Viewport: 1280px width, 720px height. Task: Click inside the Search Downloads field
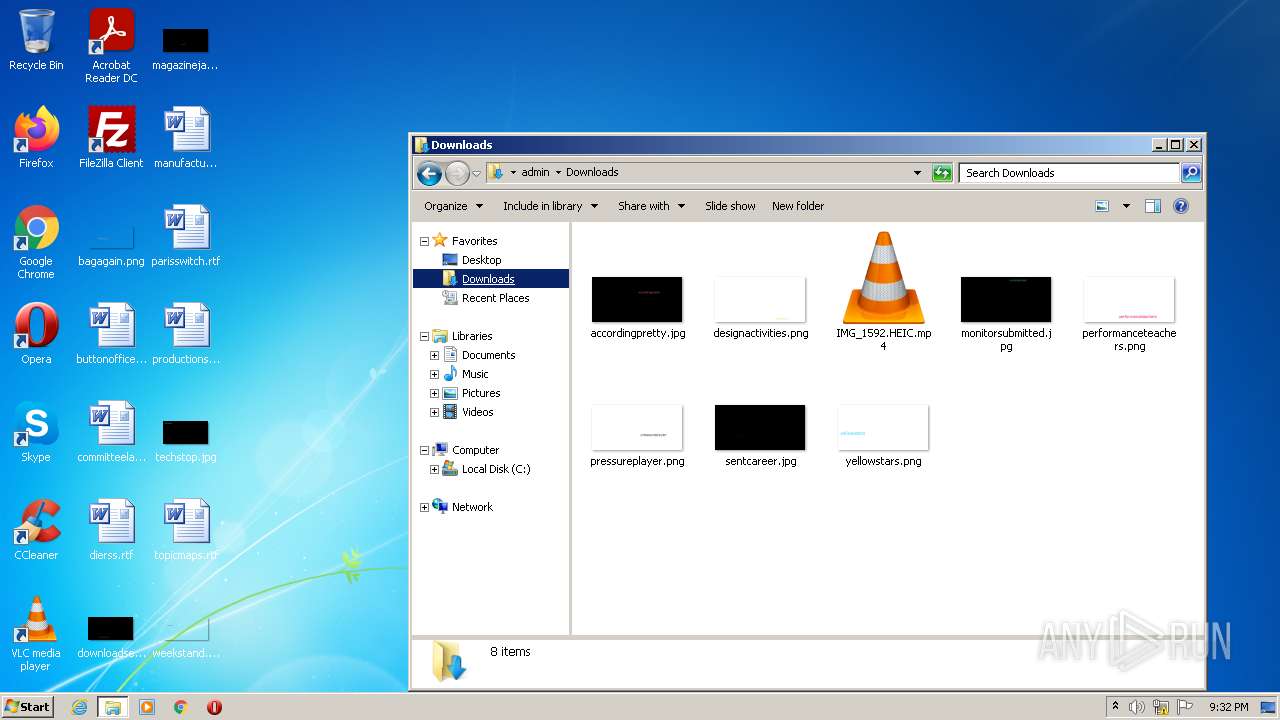tap(1069, 173)
